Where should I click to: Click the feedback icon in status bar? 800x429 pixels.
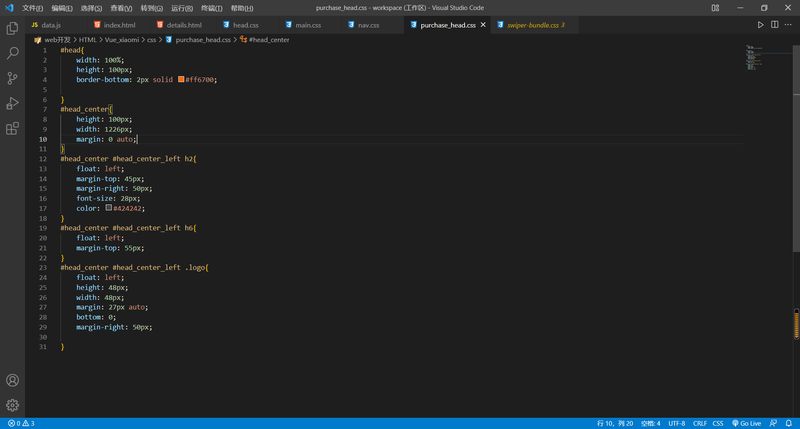[x=773, y=423]
